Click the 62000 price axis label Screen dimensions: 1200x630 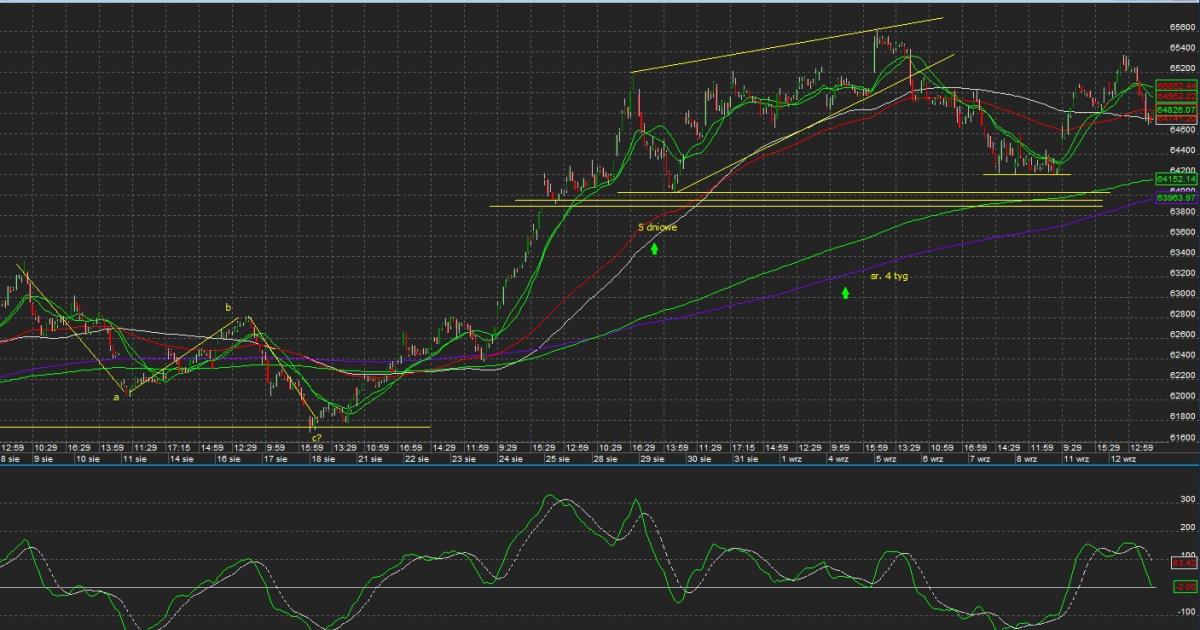tap(1180, 396)
